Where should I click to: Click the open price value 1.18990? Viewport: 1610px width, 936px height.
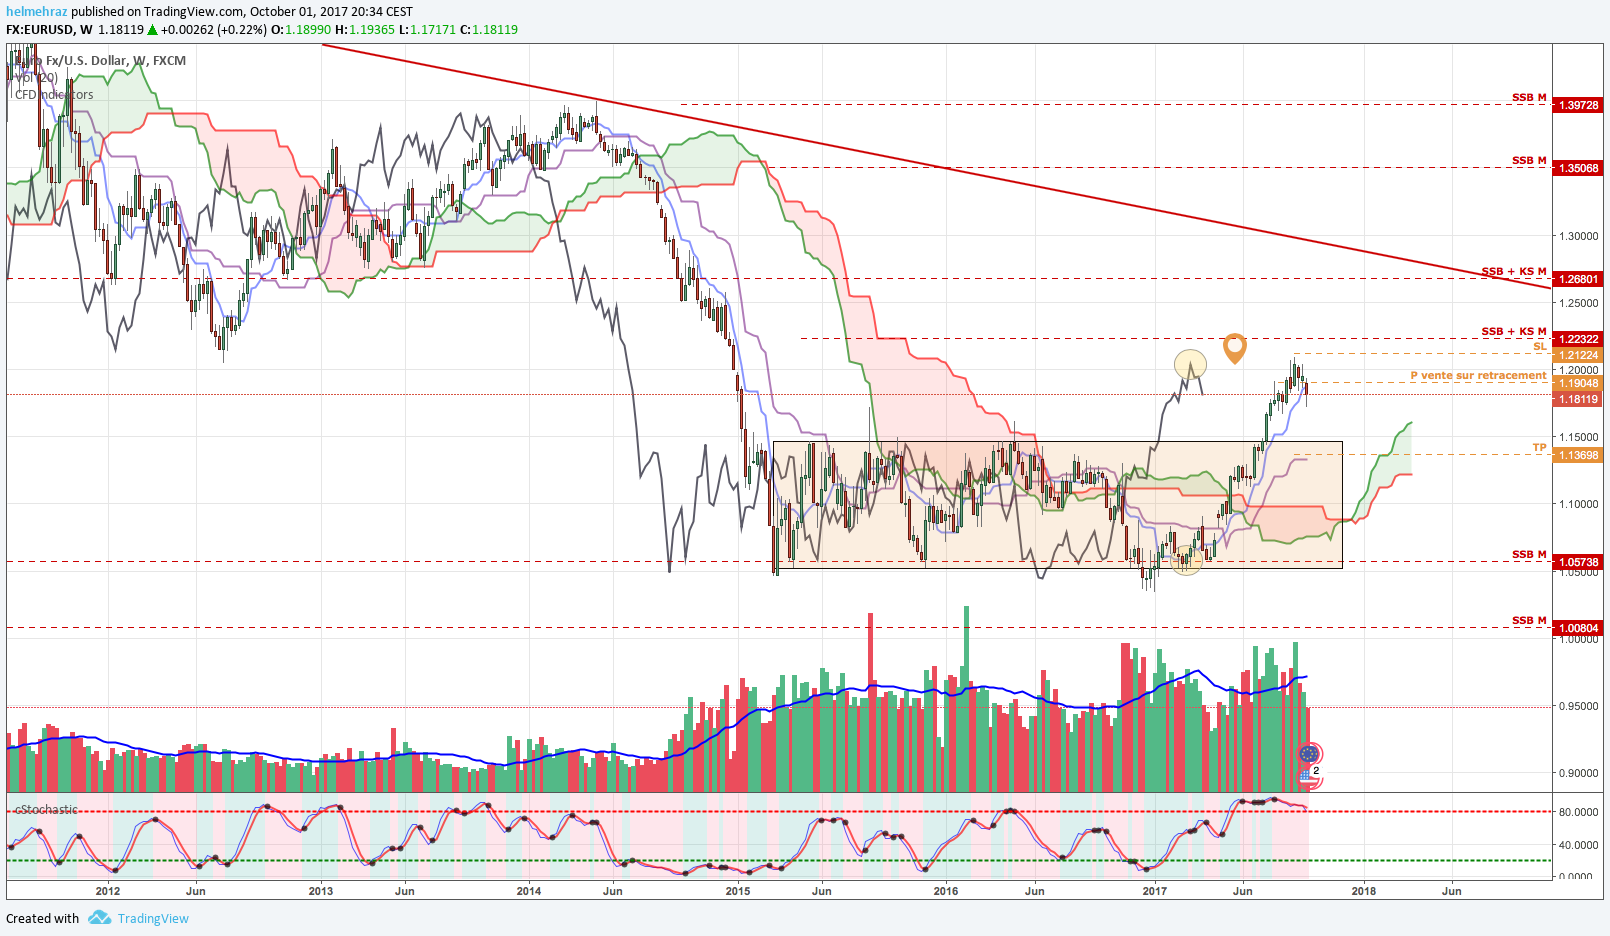[308, 30]
